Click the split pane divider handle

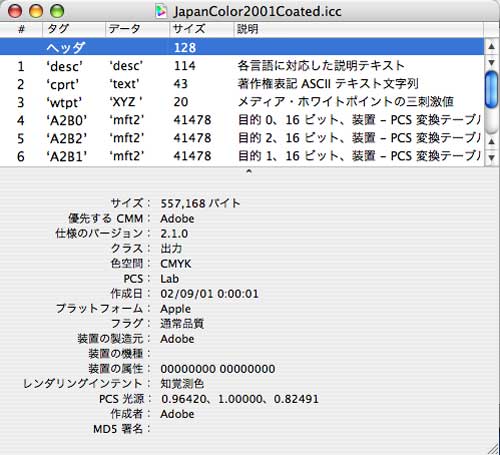(249, 171)
